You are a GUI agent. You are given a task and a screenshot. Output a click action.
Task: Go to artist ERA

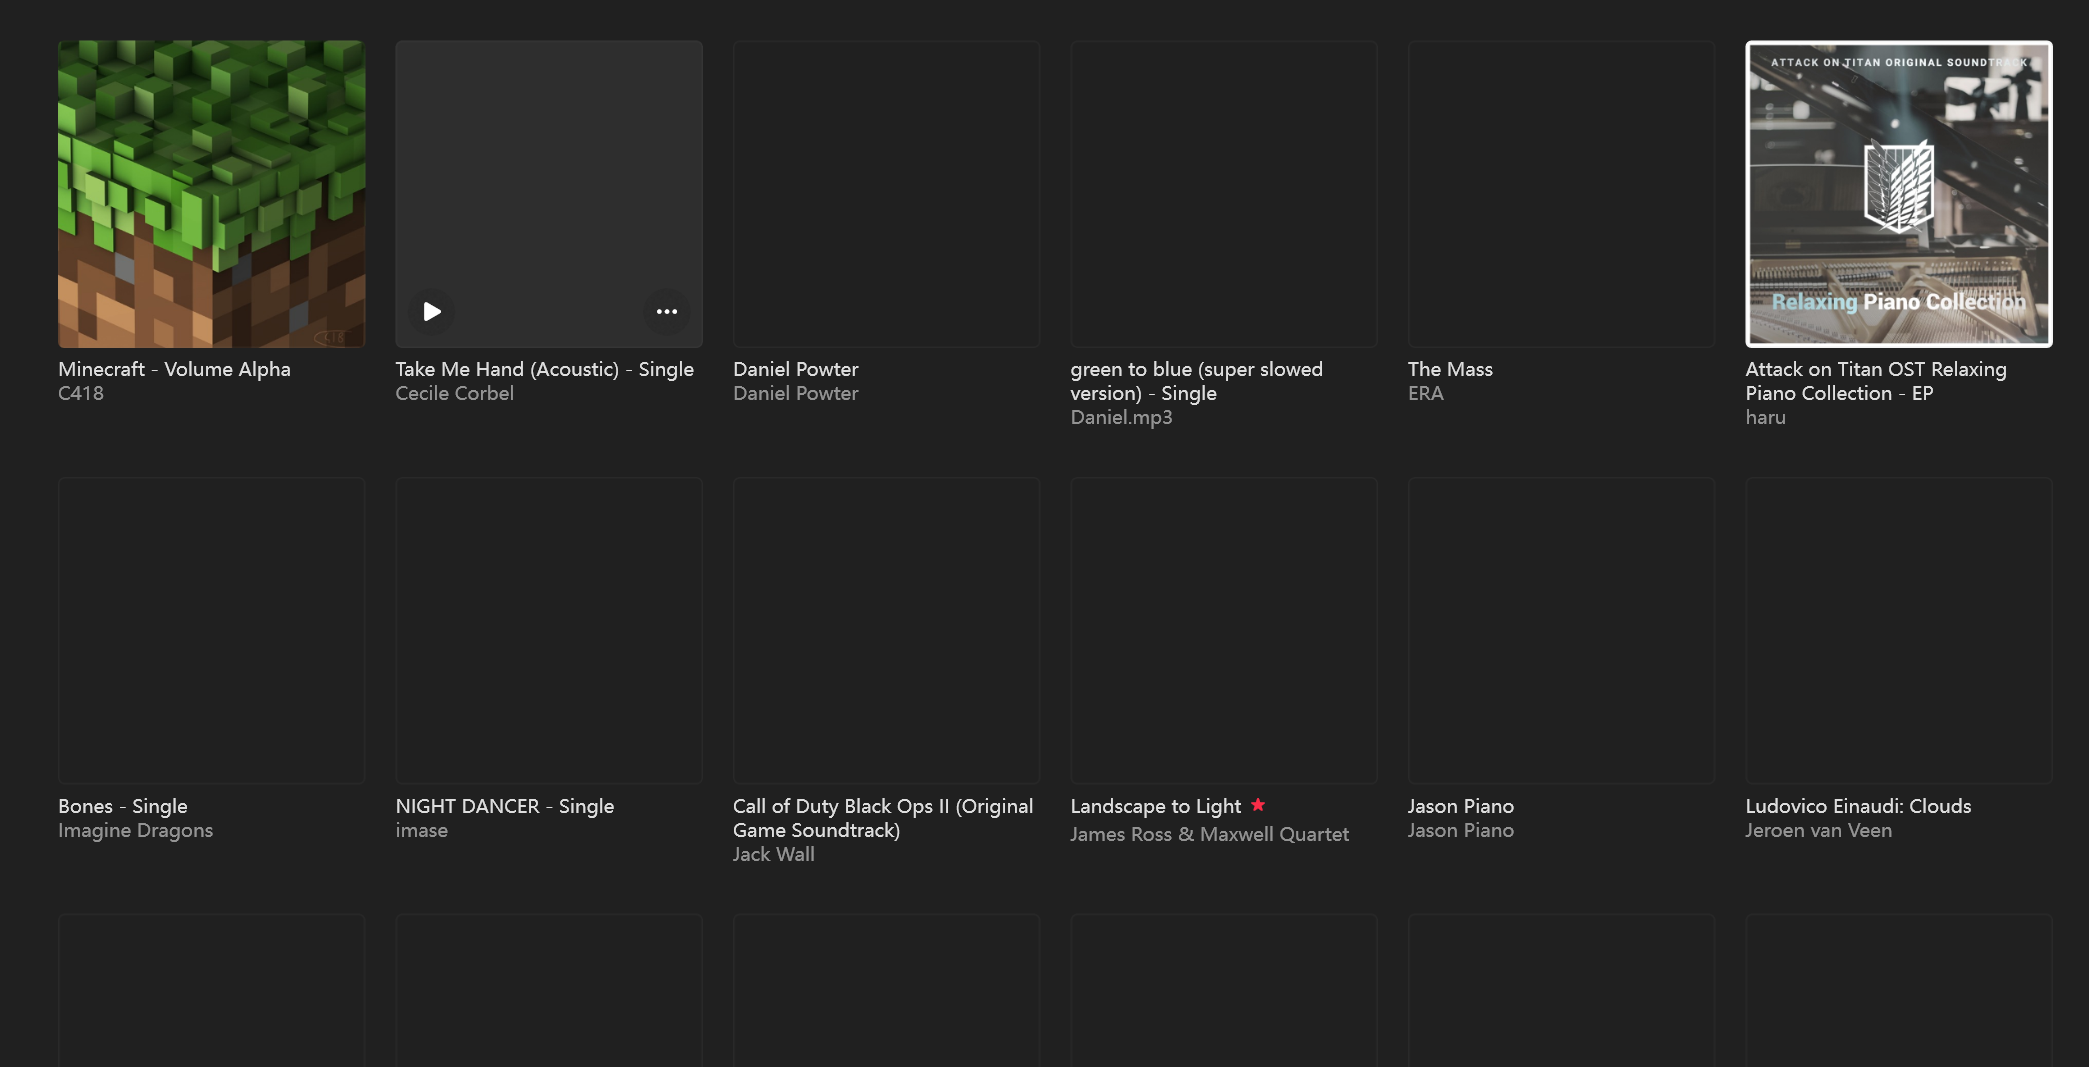1426,393
